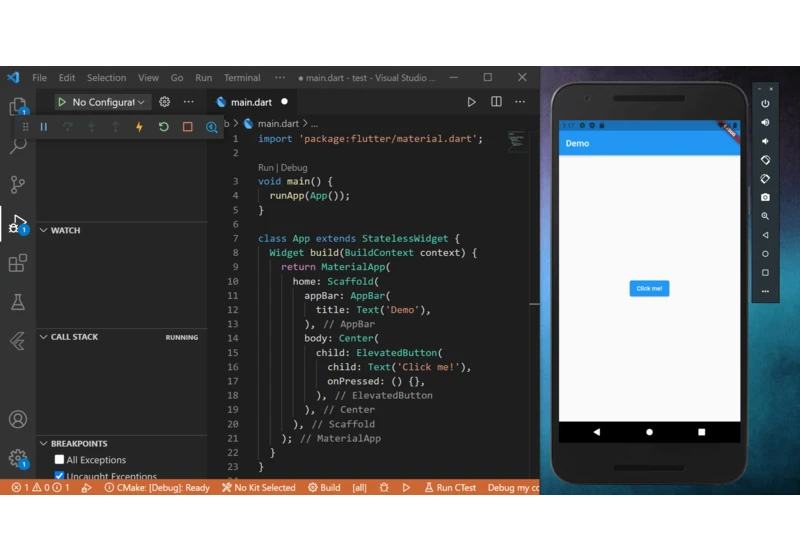Tap the emulator Home navigation circle

649,432
